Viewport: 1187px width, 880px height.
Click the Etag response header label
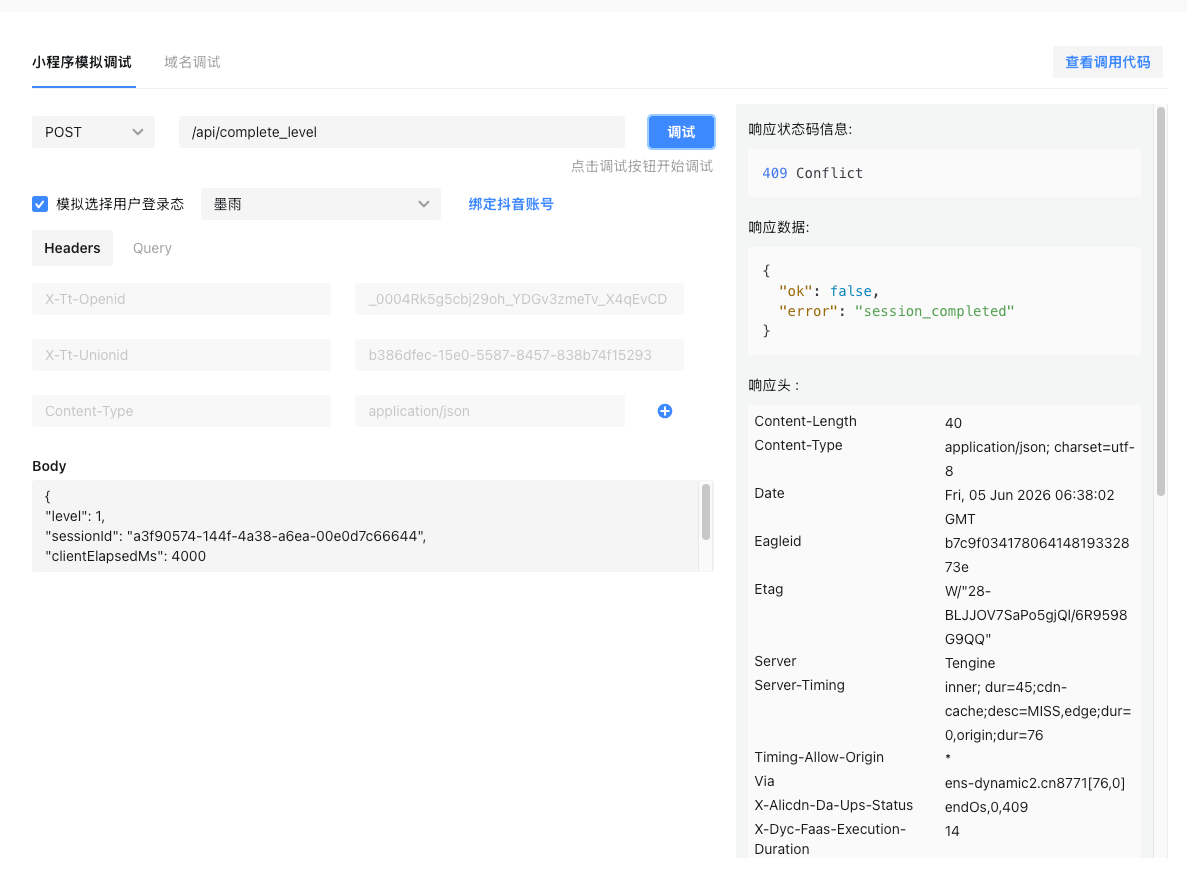click(768, 589)
